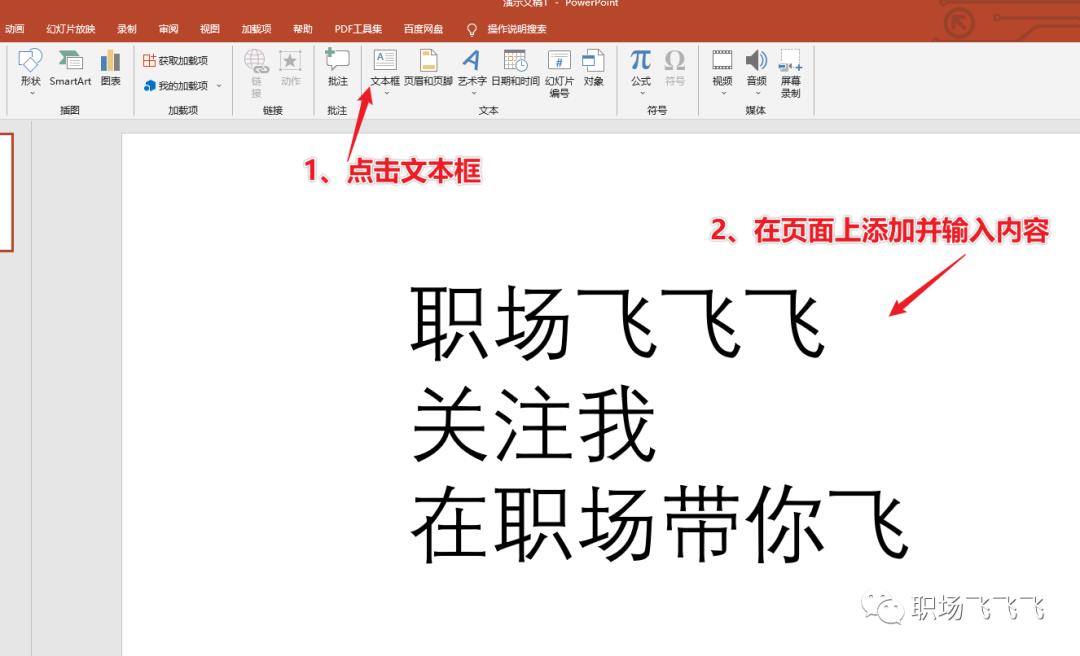This screenshot has width=1080, height=656.
Task: Open Header and Footer (页眉和页脚)
Action: pyautogui.click(x=427, y=68)
